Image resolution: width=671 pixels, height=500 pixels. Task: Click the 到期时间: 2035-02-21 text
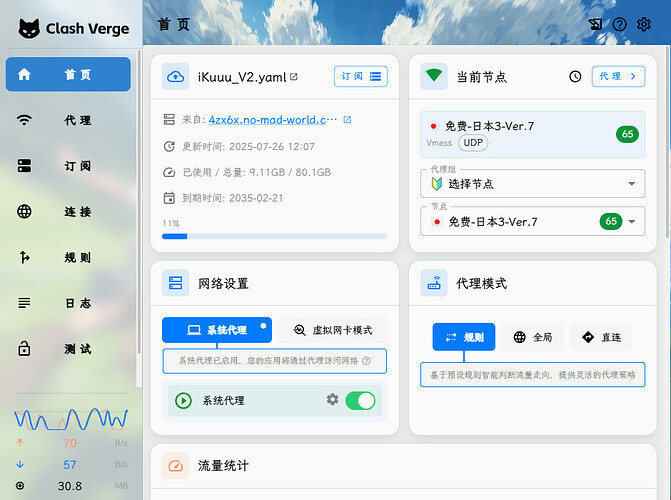tap(233, 198)
